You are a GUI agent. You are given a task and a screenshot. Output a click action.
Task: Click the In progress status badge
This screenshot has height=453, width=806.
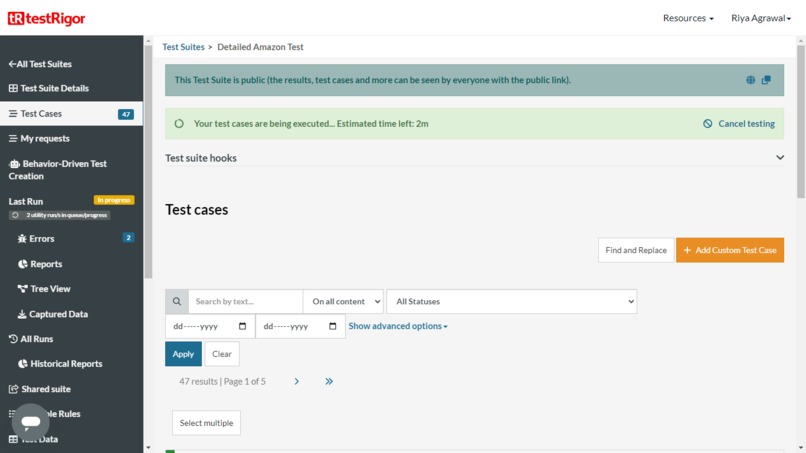click(x=114, y=200)
